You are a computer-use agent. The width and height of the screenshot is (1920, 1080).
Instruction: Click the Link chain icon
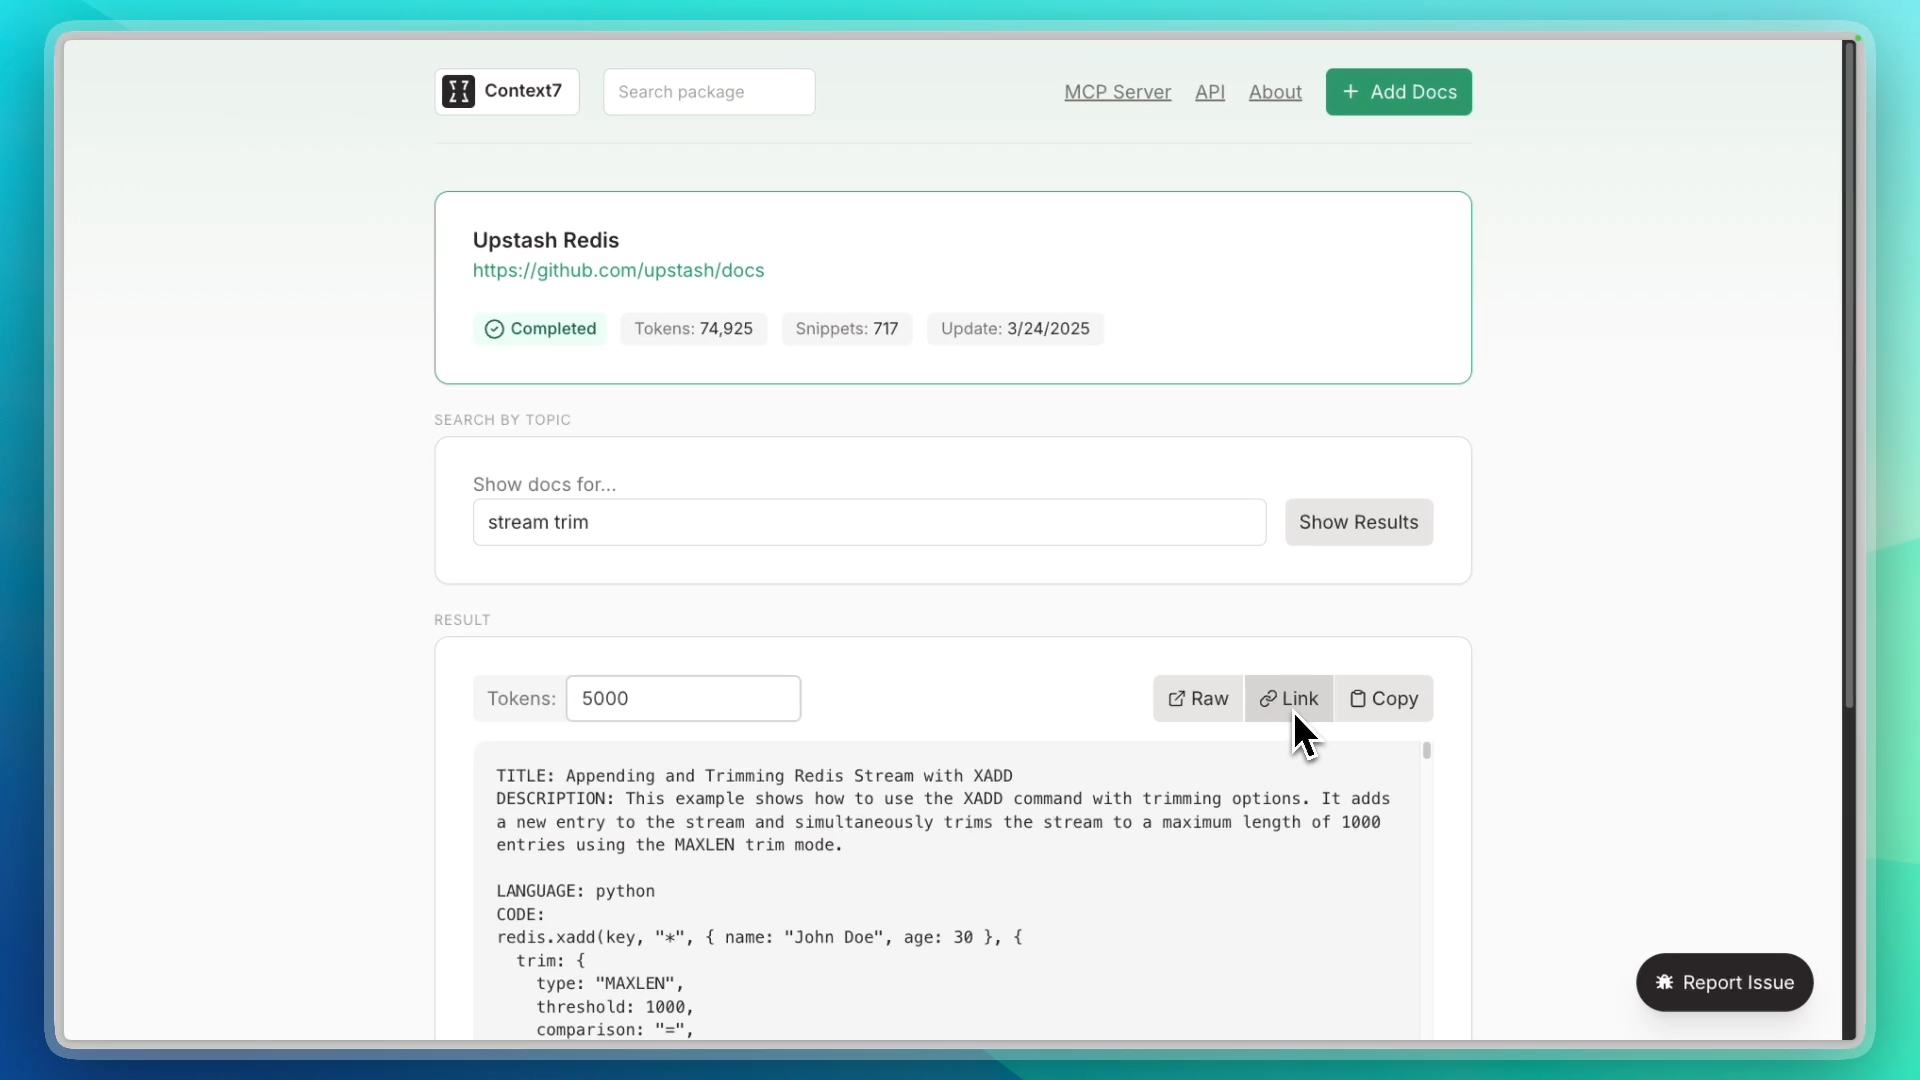tap(1267, 699)
